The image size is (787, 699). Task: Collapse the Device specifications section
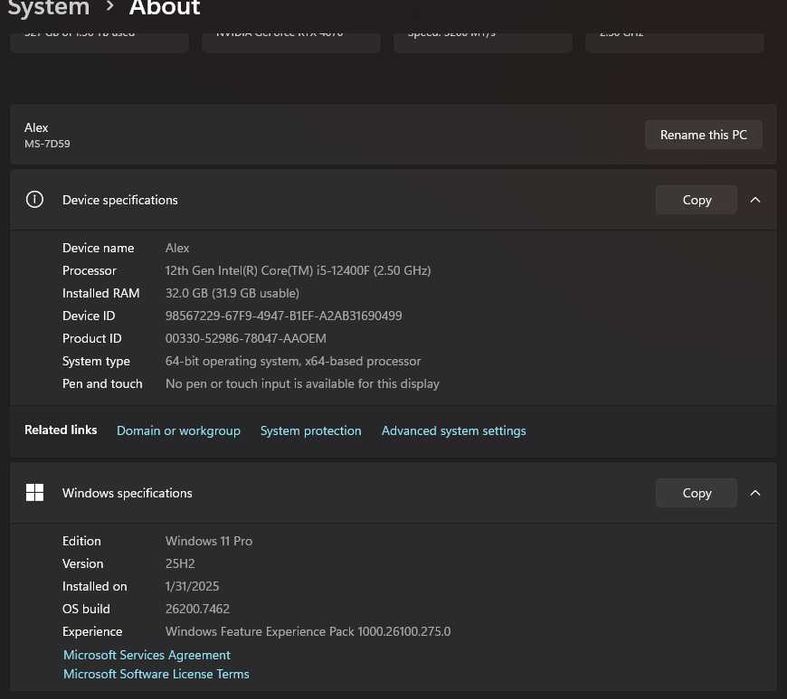755,200
